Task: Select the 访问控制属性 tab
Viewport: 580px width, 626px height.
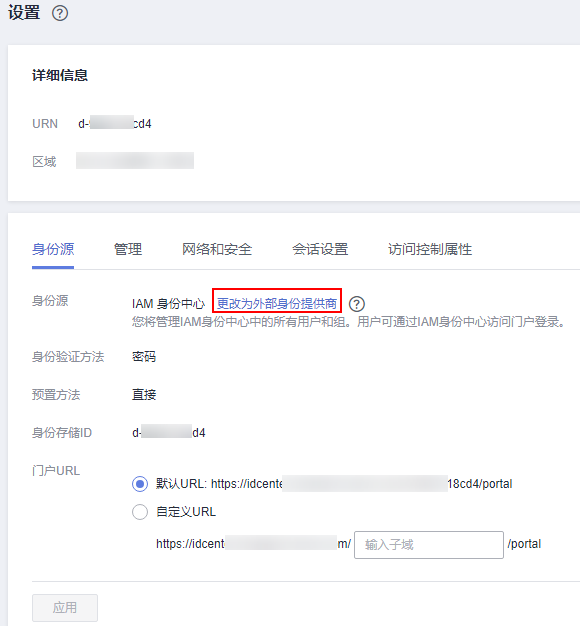Action: click(430, 249)
